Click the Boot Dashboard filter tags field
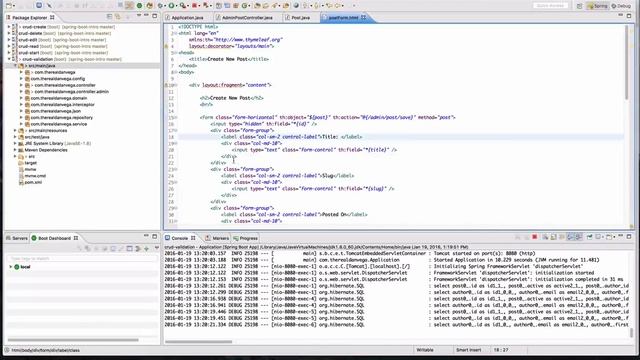640x360 pixels. [x=82, y=258]
